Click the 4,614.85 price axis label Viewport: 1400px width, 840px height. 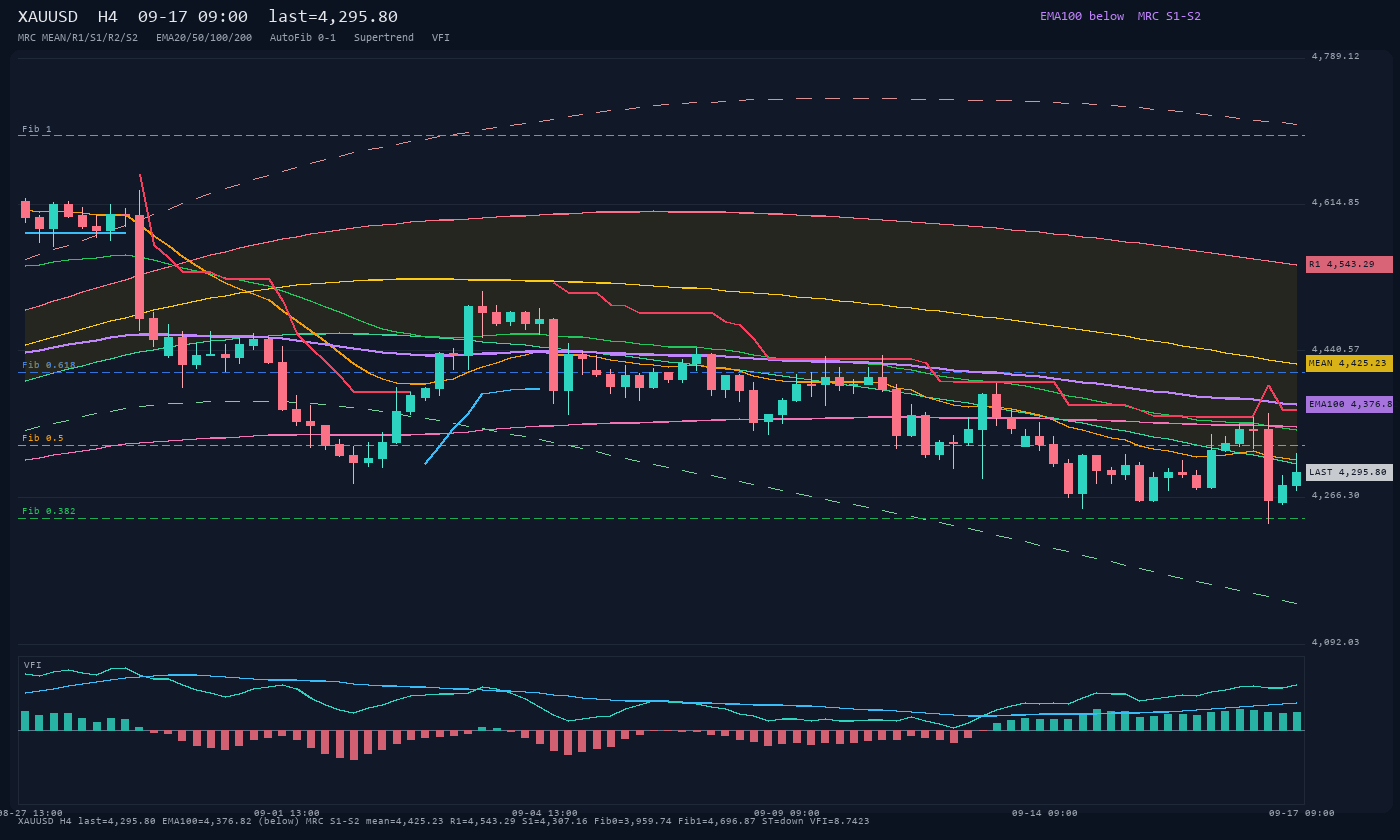click(x=1336, y=202)
